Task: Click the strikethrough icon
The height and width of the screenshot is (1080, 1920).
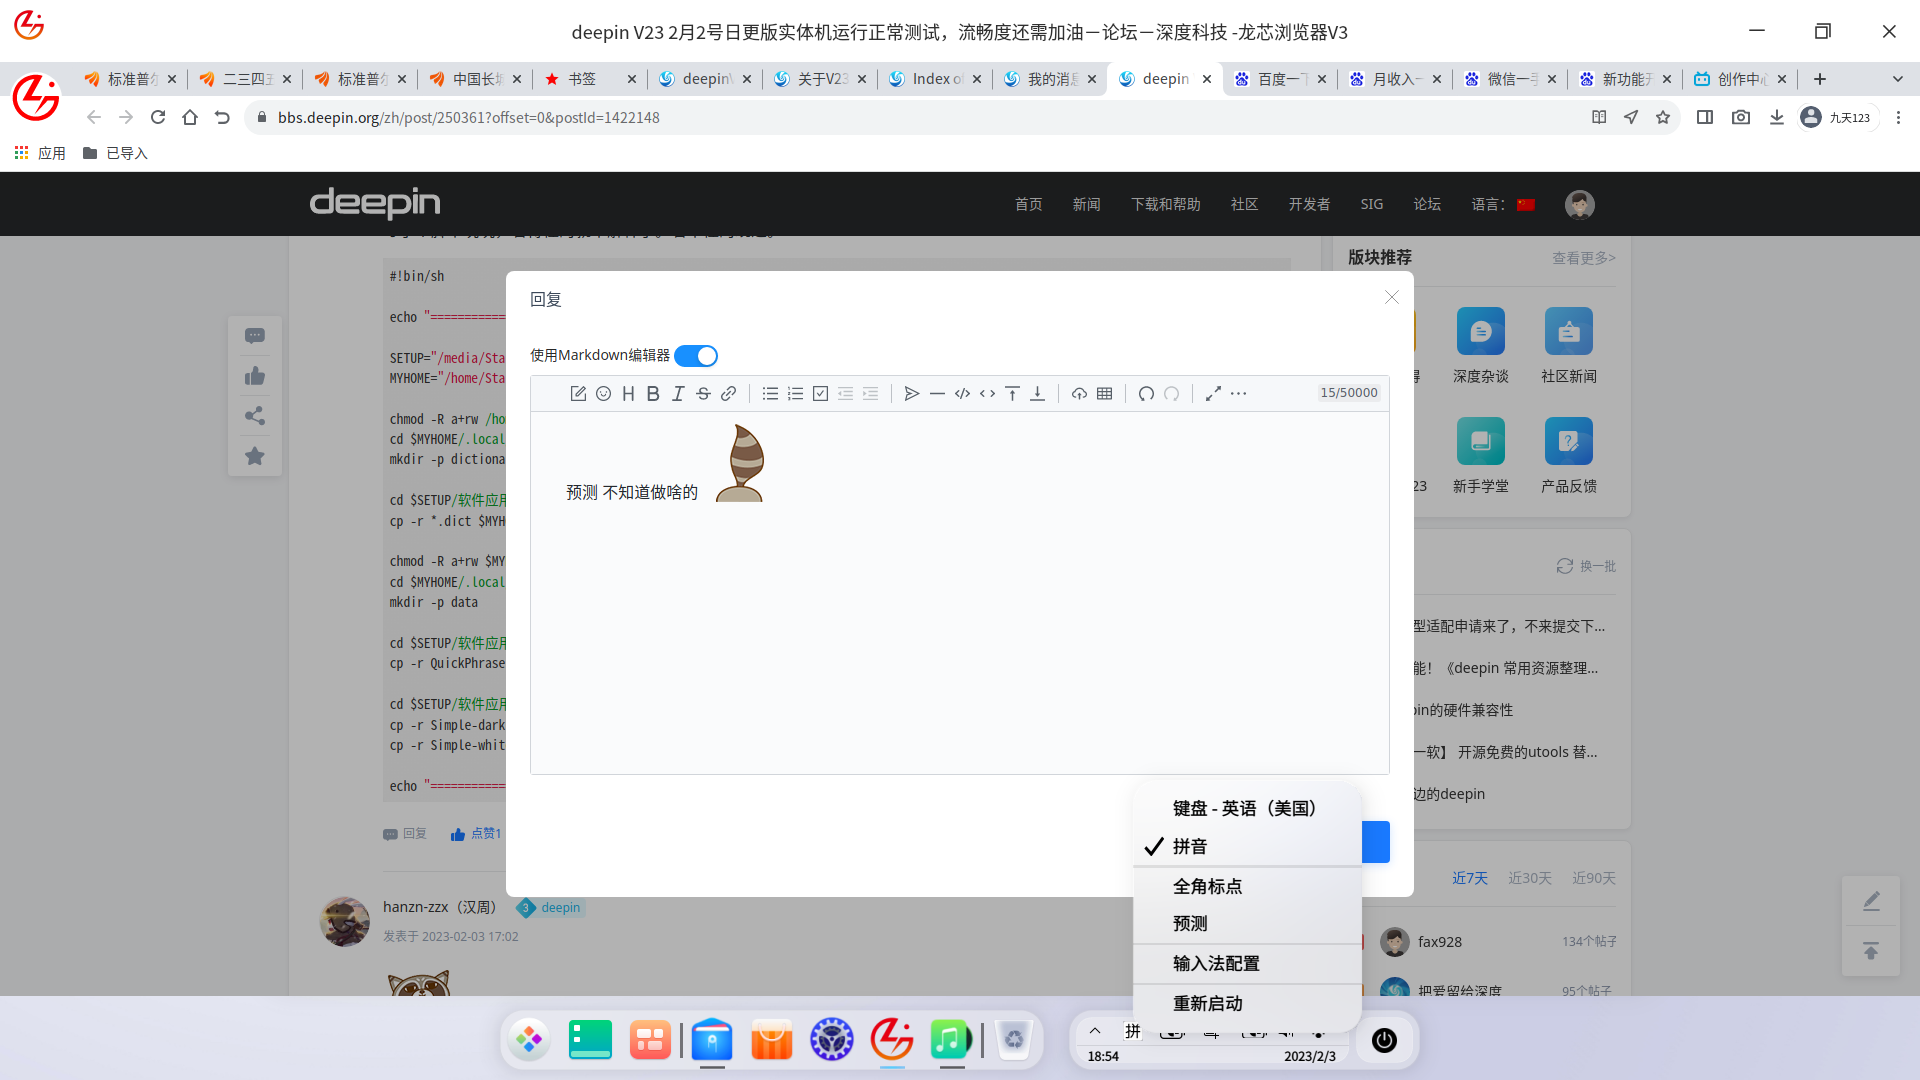Action: pos(703,394)
